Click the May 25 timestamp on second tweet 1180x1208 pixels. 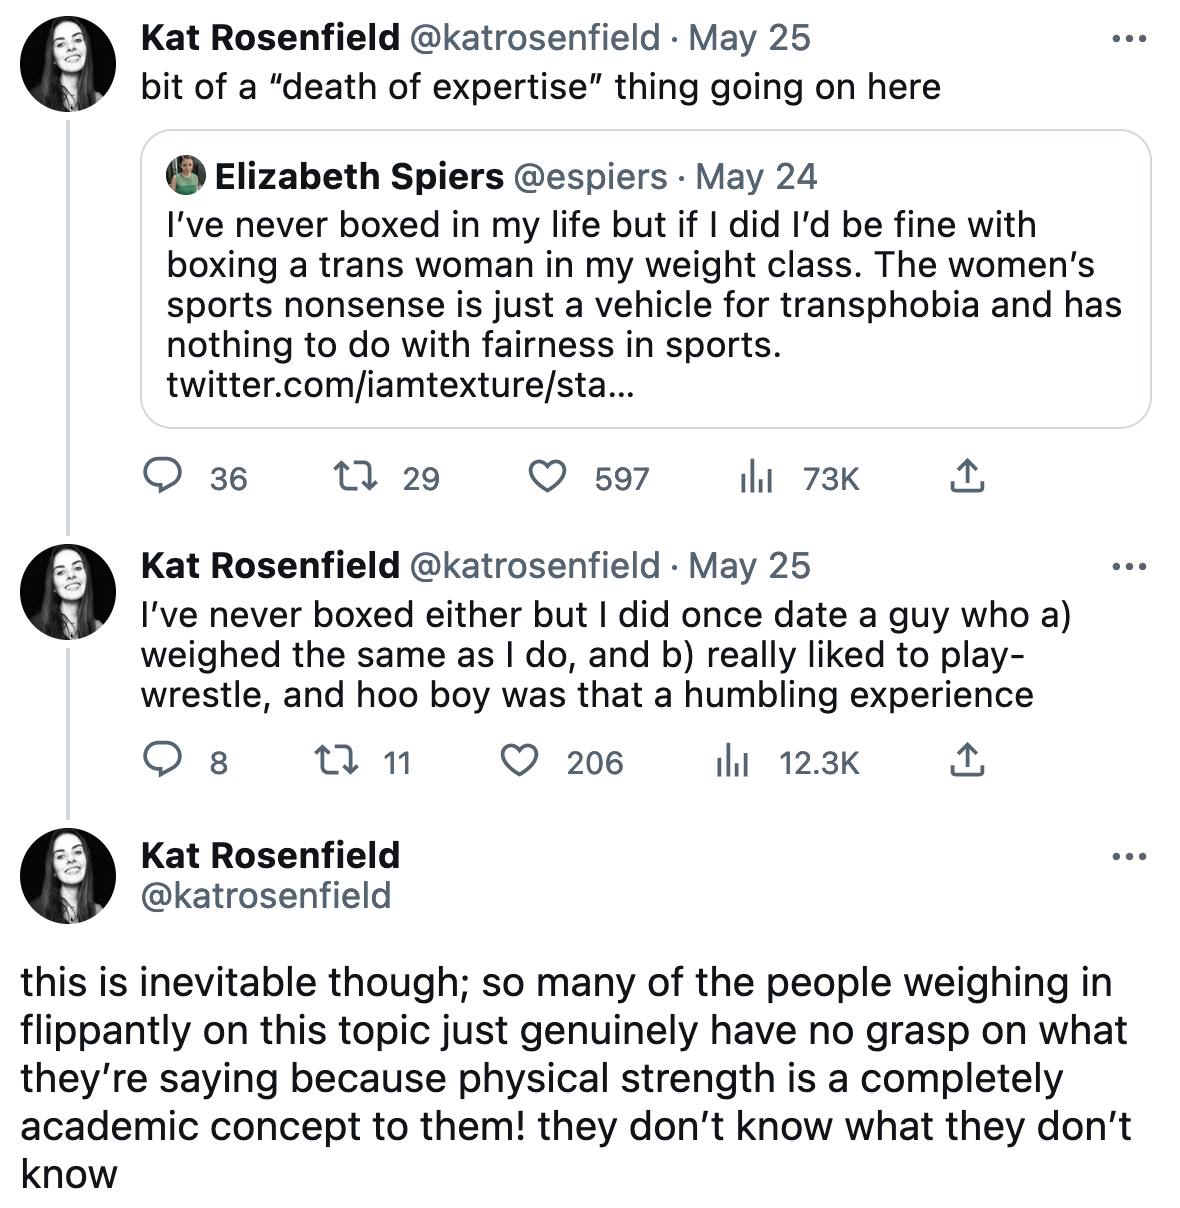click(749, 566)
